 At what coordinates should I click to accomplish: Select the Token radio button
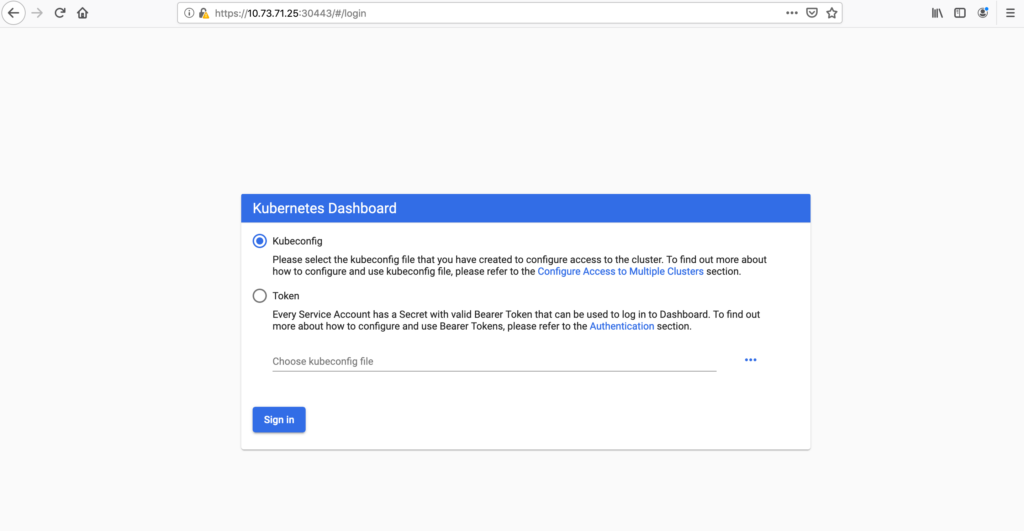pos(260,296)
